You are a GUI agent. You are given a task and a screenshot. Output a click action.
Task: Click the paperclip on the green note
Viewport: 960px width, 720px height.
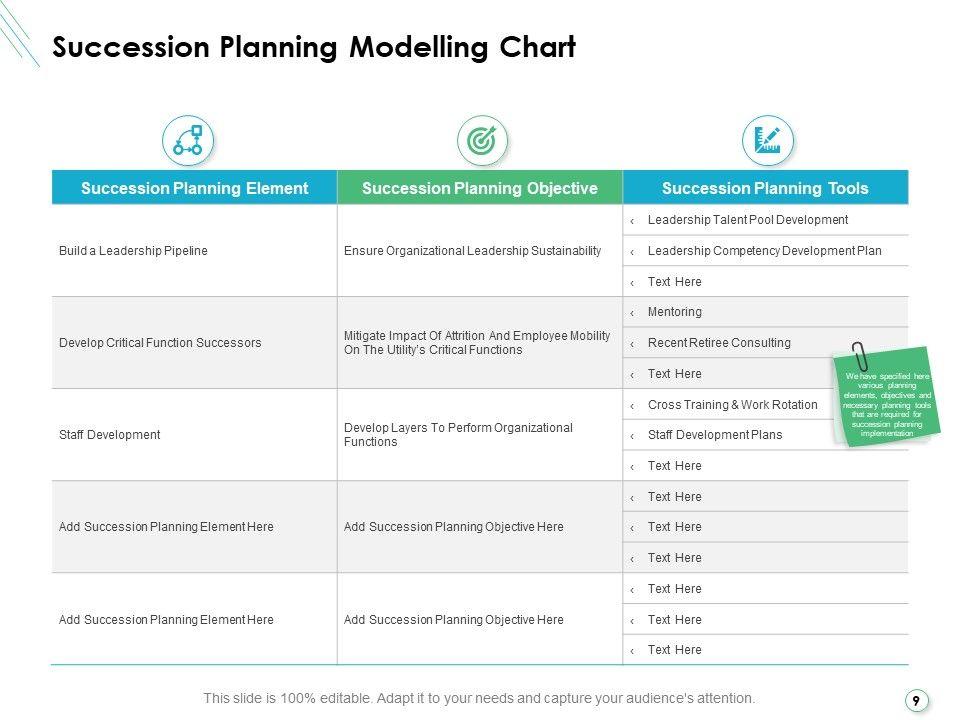pyautogui.click(x=859, y=358)
